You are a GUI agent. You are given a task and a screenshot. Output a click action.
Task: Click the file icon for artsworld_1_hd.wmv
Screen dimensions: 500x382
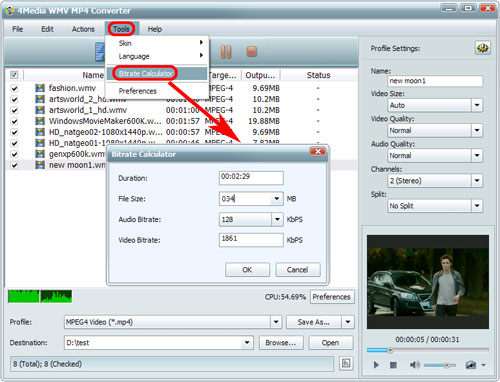pos(40,110)
